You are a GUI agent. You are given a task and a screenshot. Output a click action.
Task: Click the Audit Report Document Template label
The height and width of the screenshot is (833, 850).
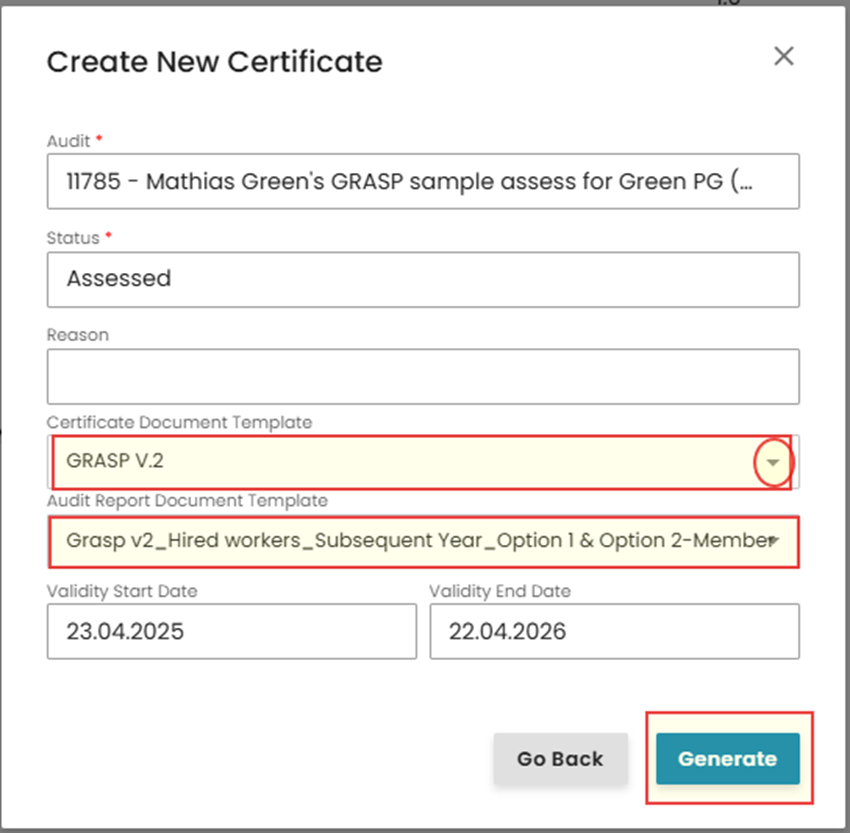tap(187, 500)
